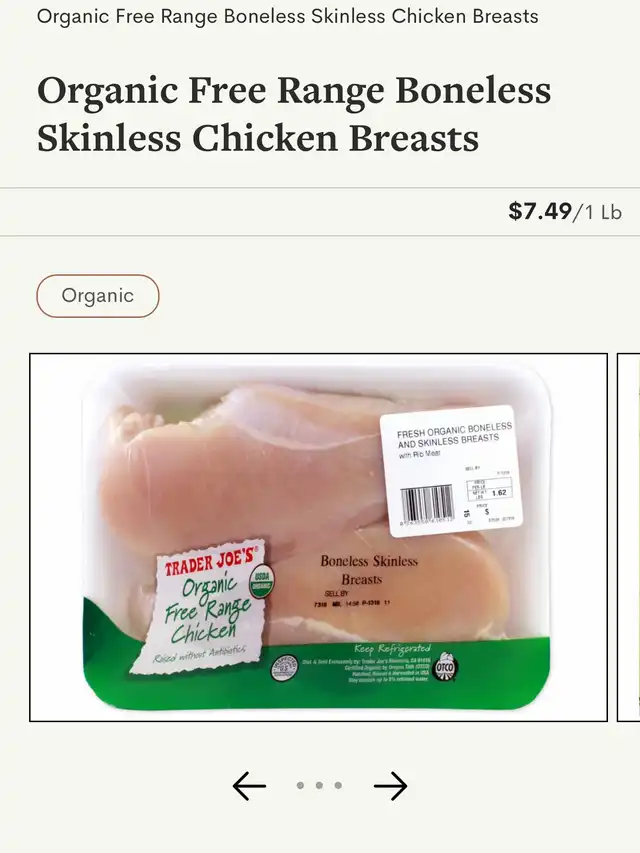
Task: Click the USDA Organic seal on package
Action: pos(262,582)
